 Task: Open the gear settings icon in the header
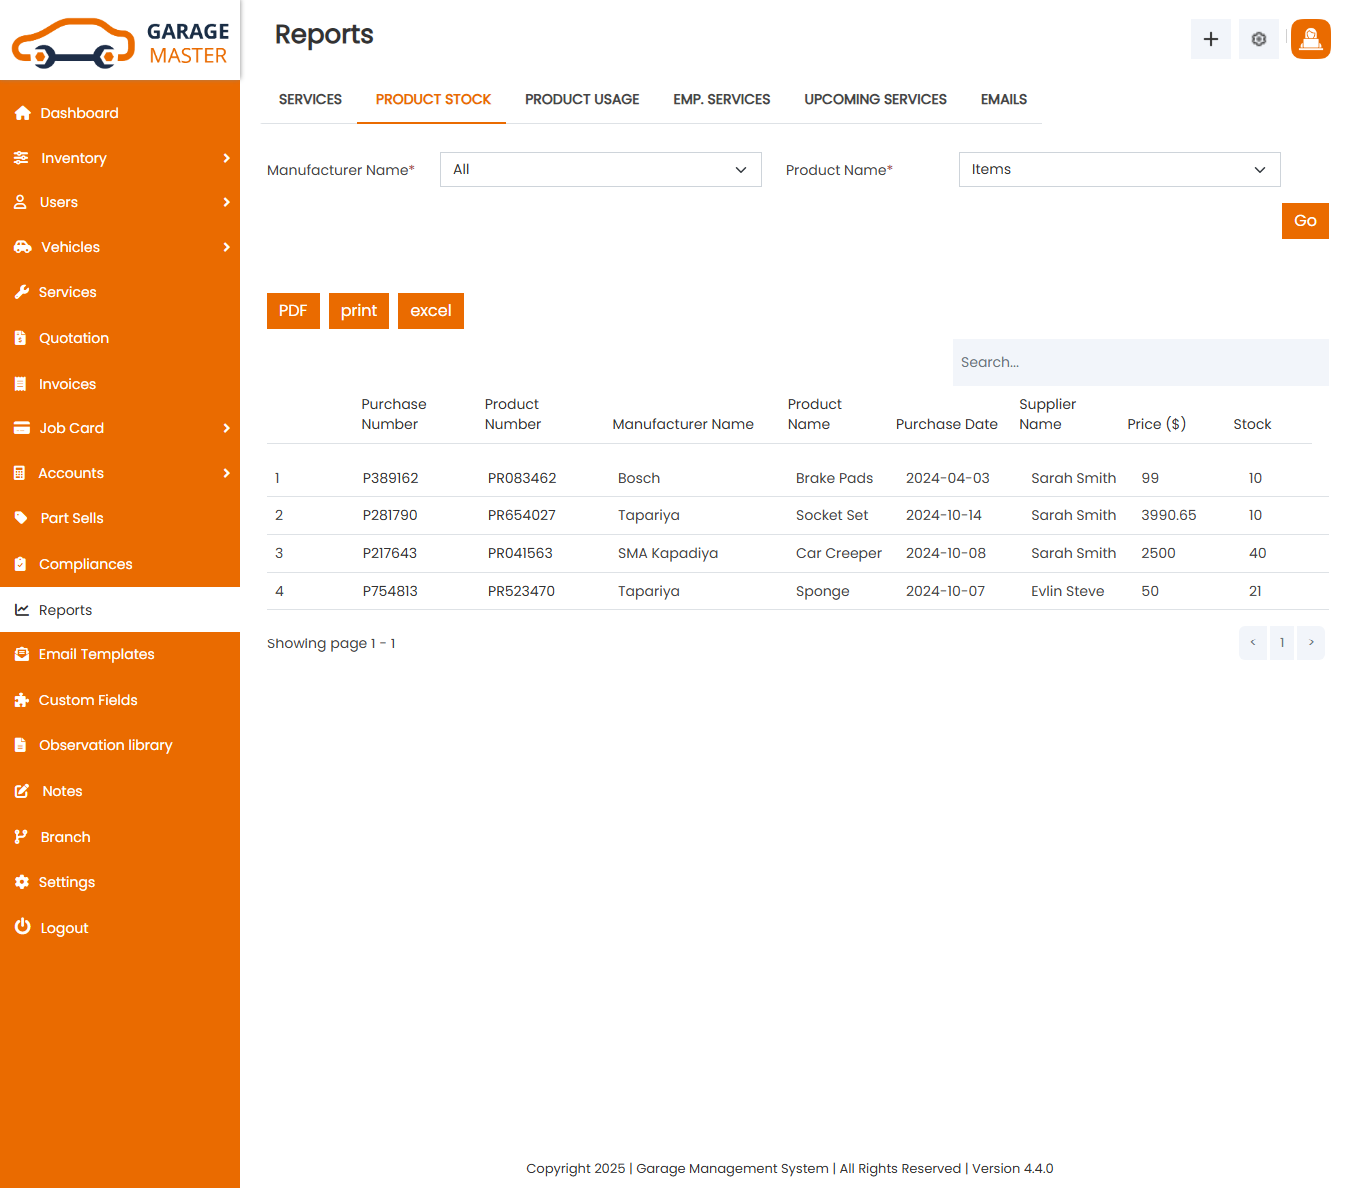tap(1258, 39)
